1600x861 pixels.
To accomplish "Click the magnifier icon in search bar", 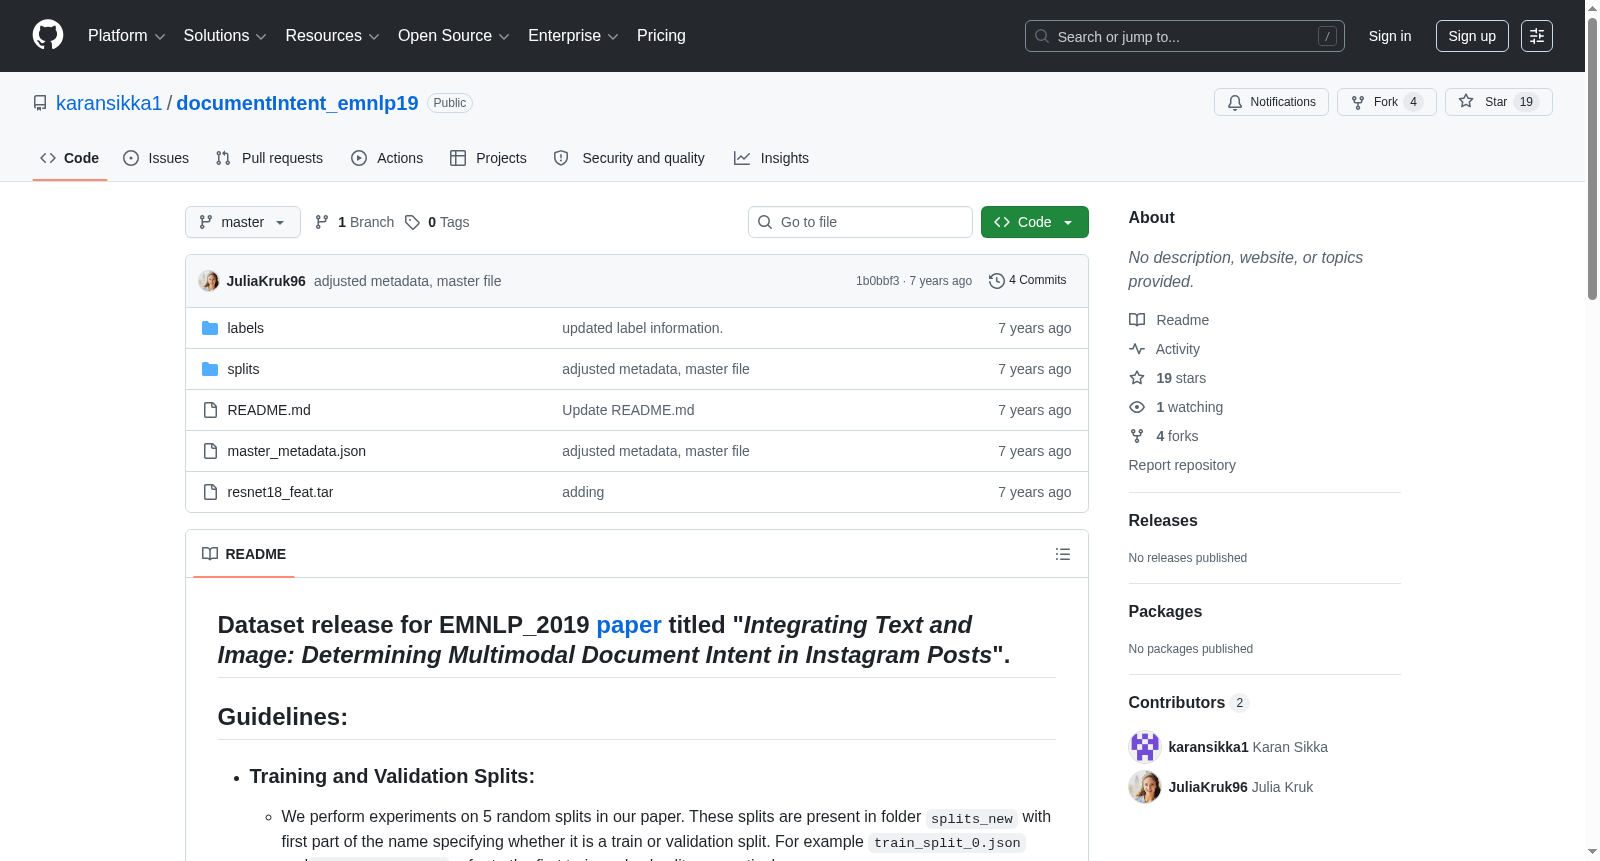I will click(1042, 36).
